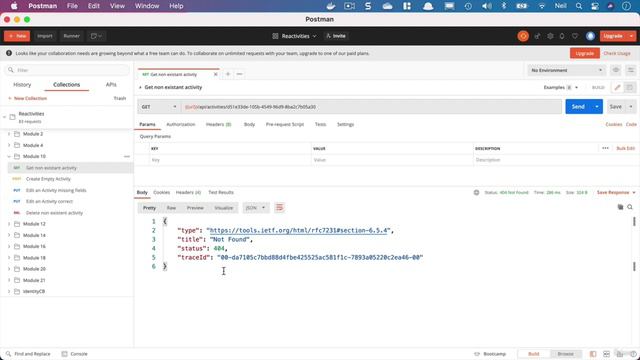Click the Invite button
640x360 pixels.
pos(336,36)
